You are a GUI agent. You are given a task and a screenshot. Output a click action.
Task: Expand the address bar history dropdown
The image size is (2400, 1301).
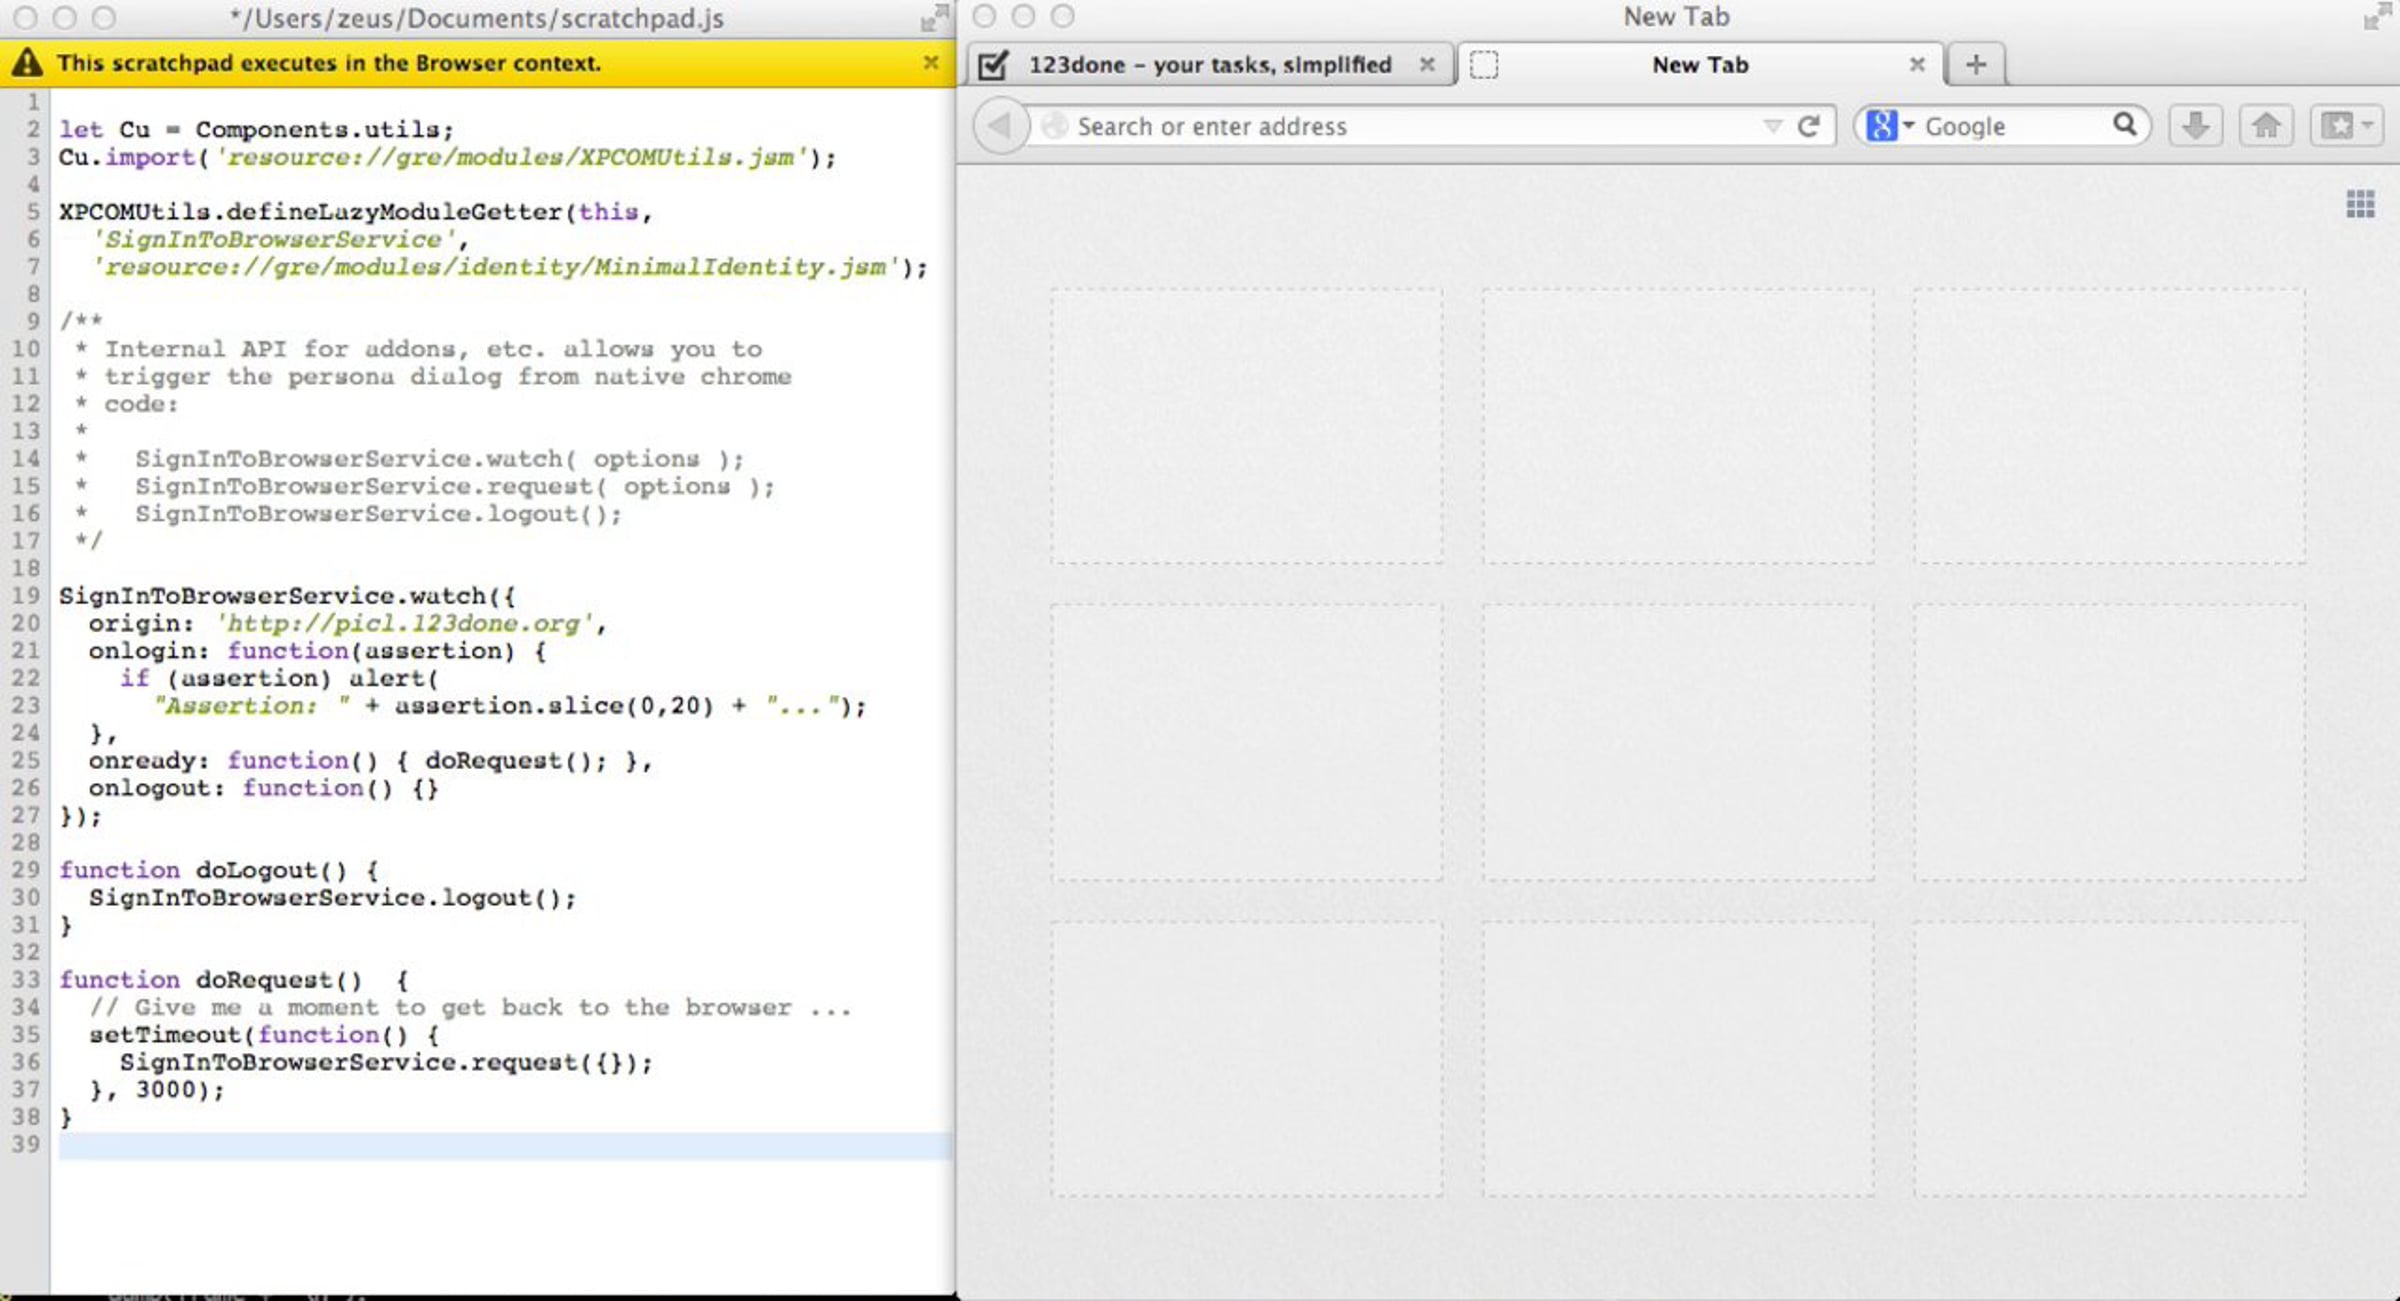(1772, 126)
